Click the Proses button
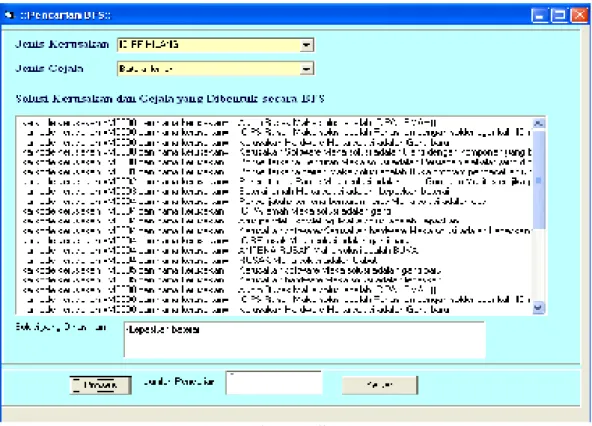The height and width of the screenshot is (426, 592). [100, 385]
